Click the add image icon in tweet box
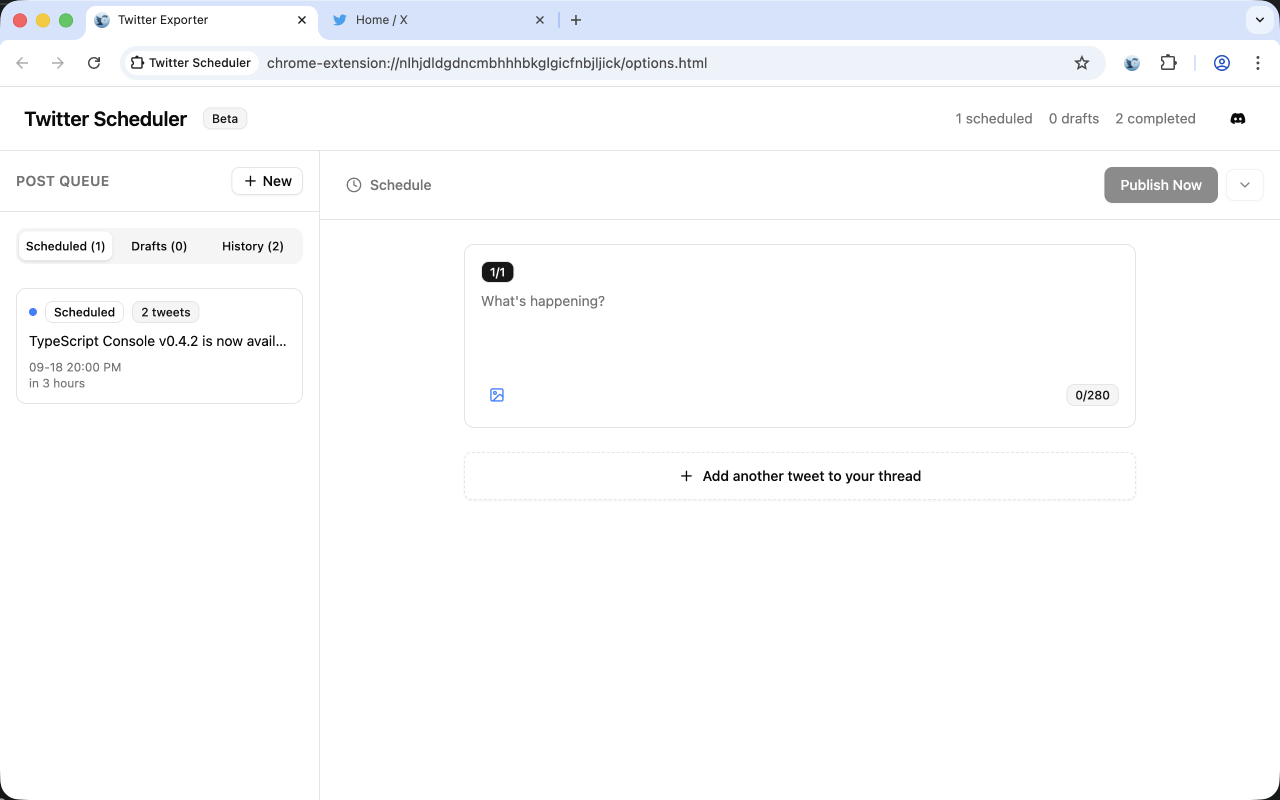The width and height of the screenshot is (1280, 800). [497, 395]
